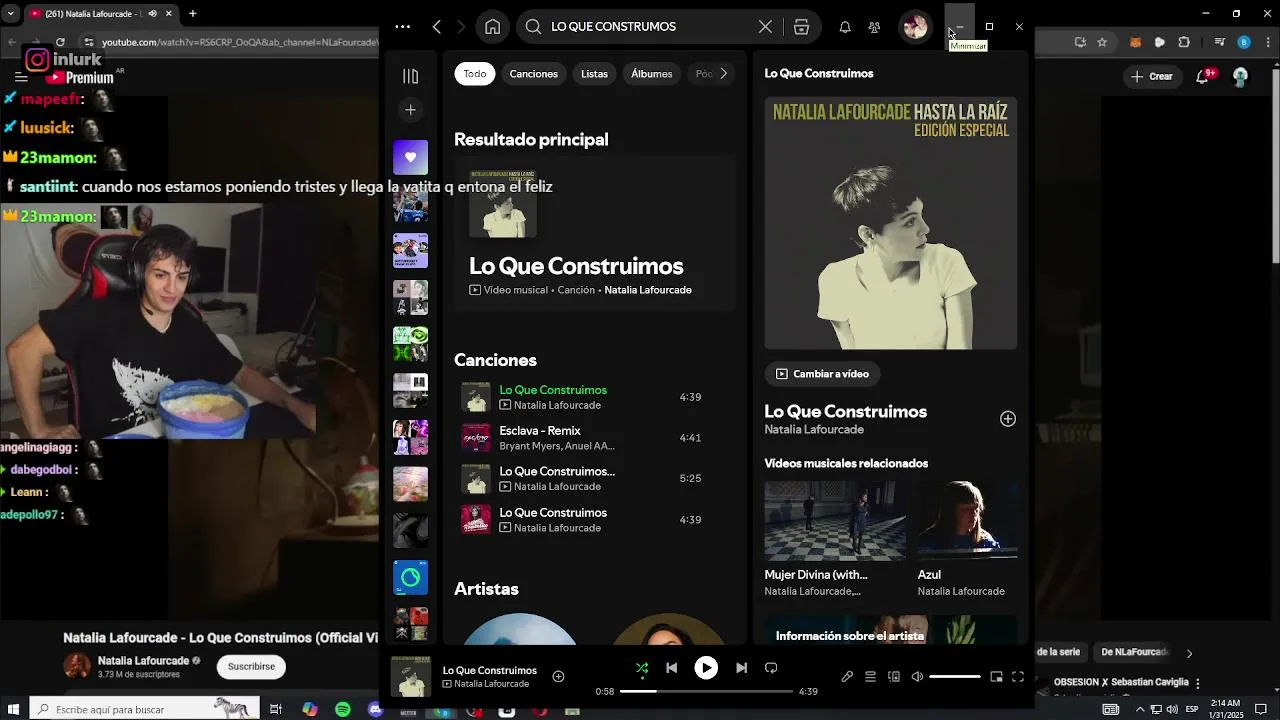Click the search box with LO QUE CONSTRUIMOS
Screen dimensions: 1280x720
coord(648,27)
